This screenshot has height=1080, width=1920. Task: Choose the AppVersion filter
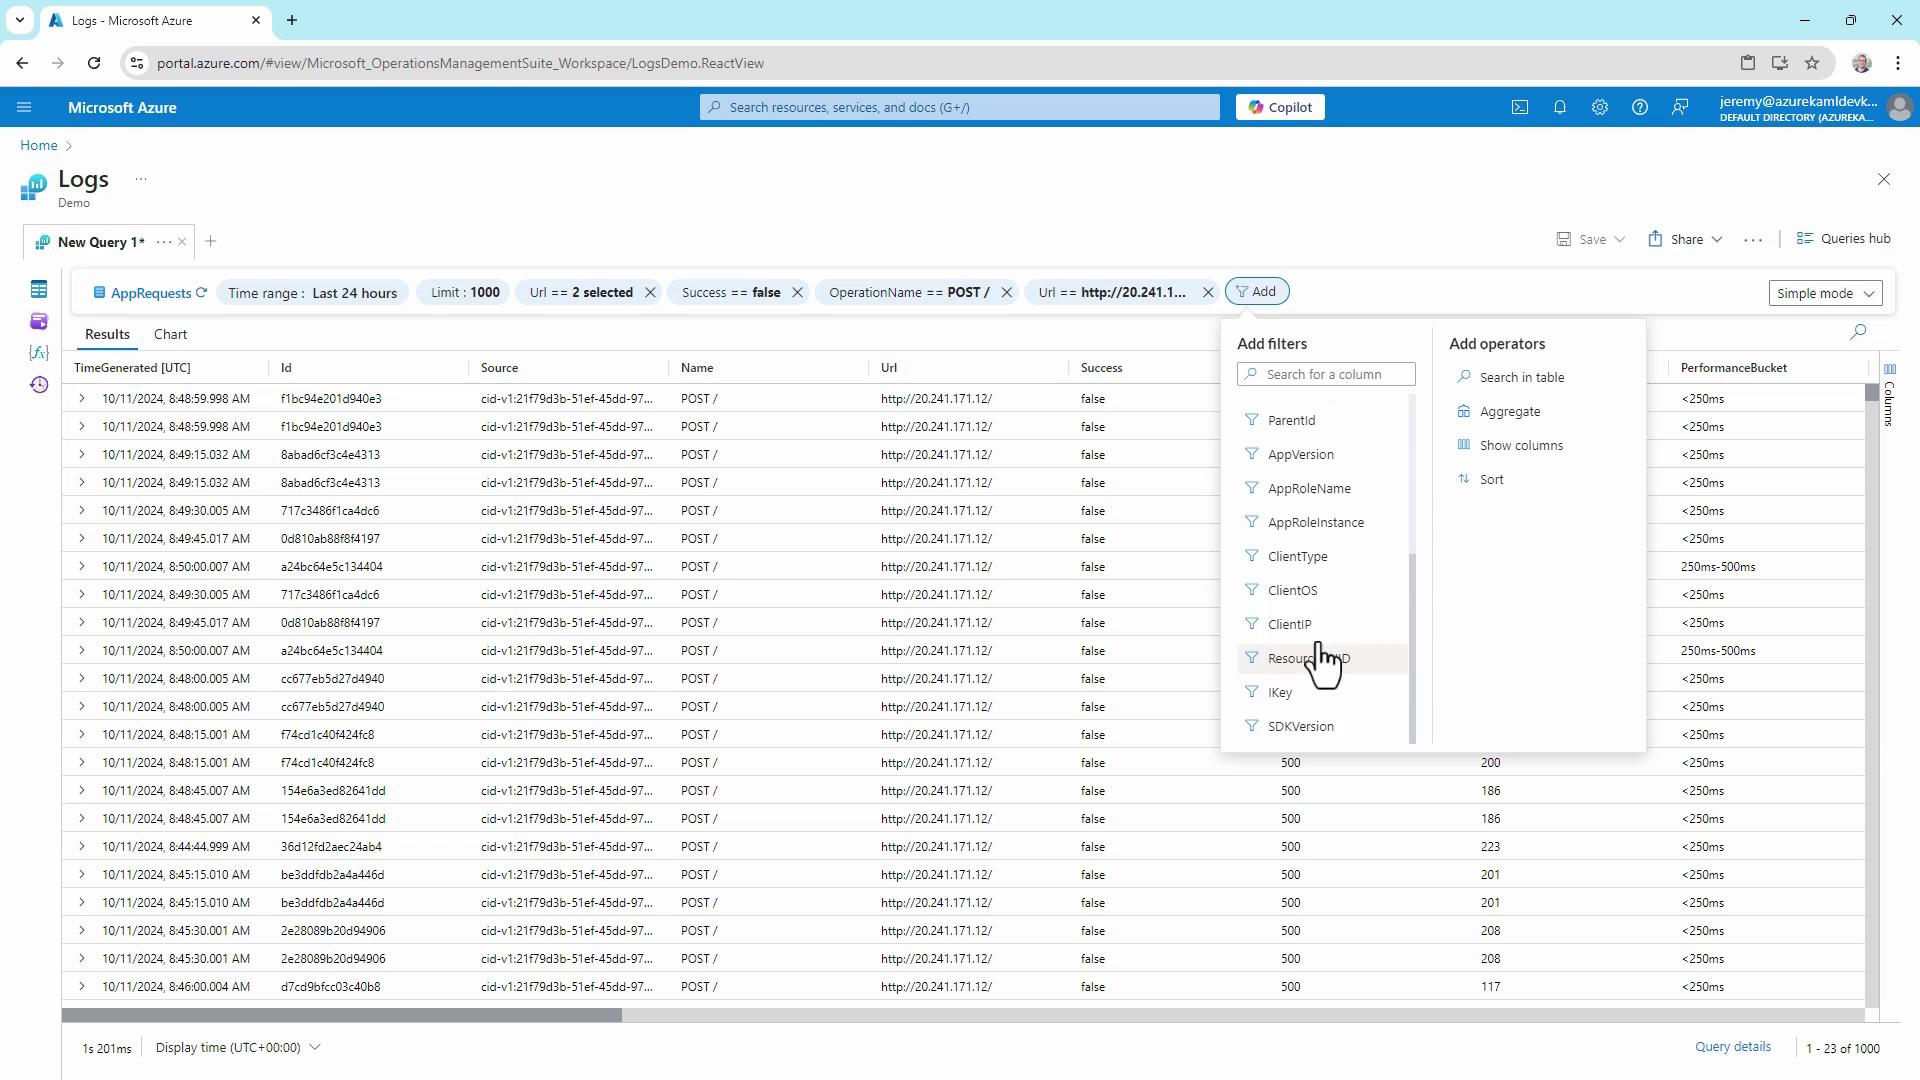tap(1322, 454)
